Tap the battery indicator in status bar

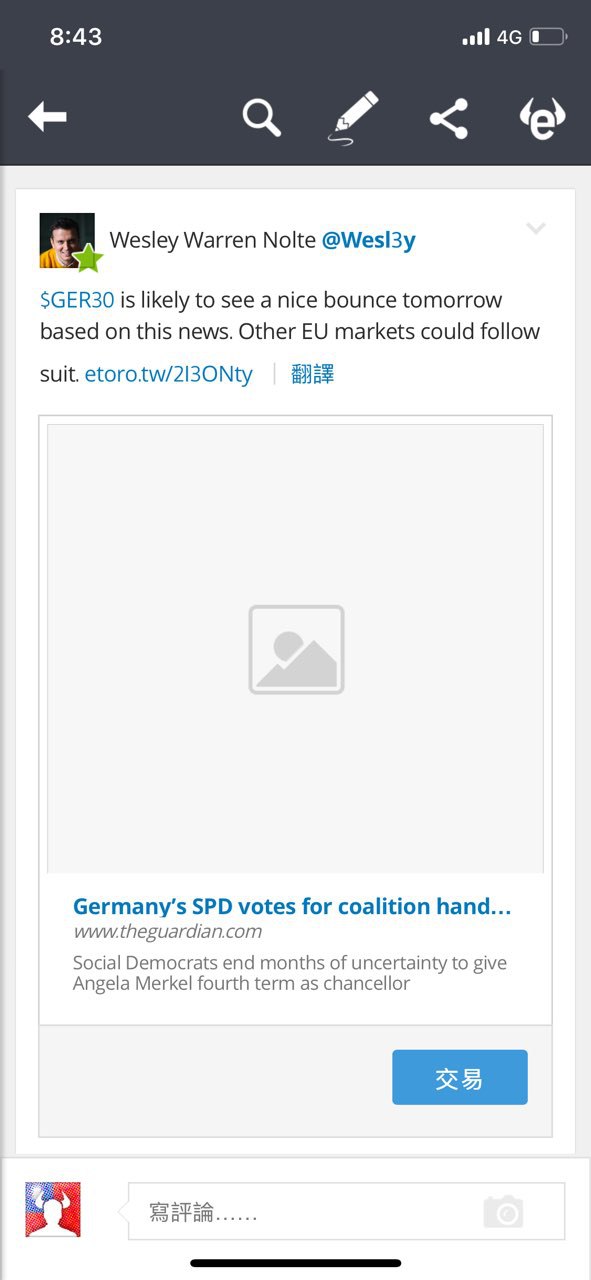point(548,37)
